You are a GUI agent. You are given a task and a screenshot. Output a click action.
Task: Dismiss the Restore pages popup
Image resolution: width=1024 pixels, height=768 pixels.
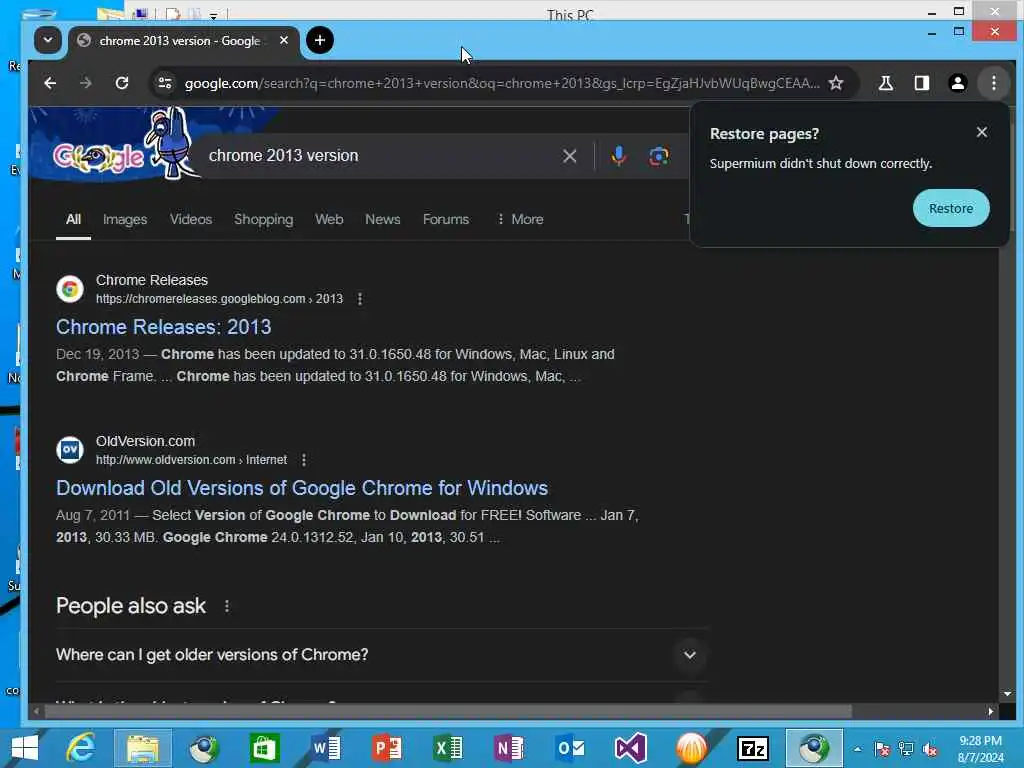(982, 133)
